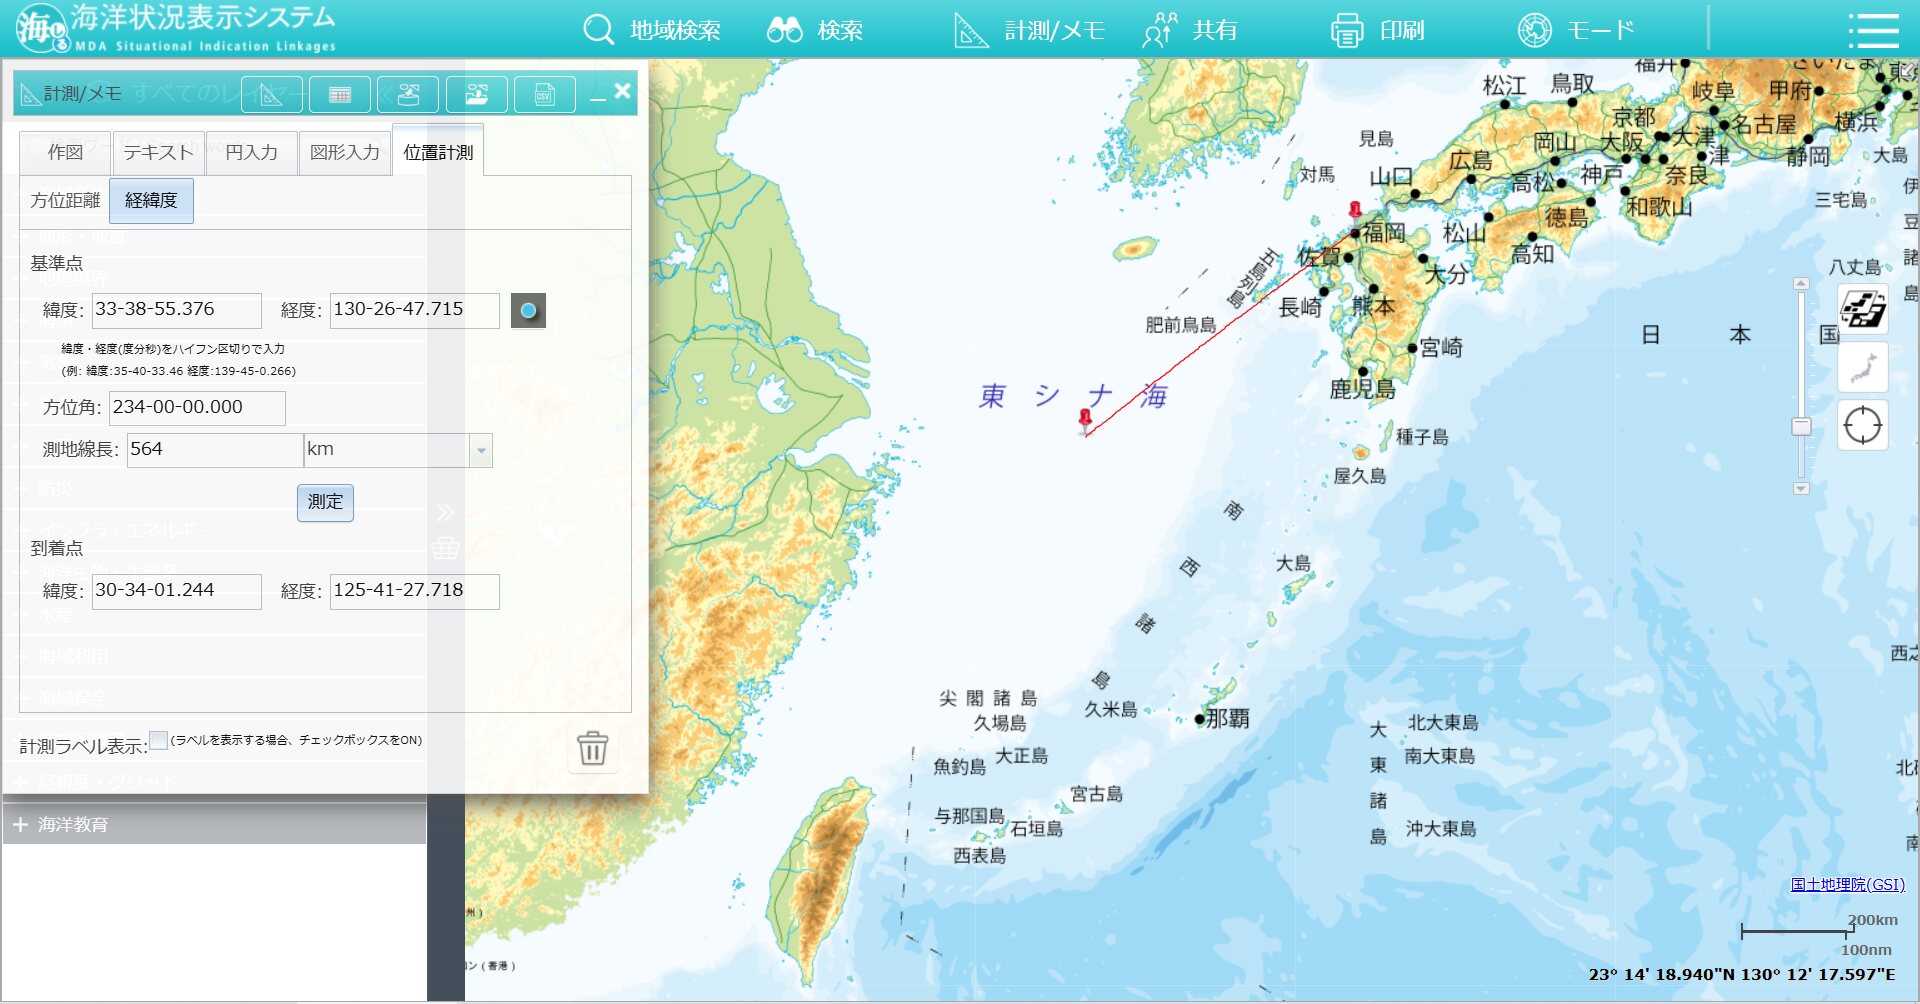Select the 位置計測 tab
The image size is (1920, 1004).
point(438,152)
